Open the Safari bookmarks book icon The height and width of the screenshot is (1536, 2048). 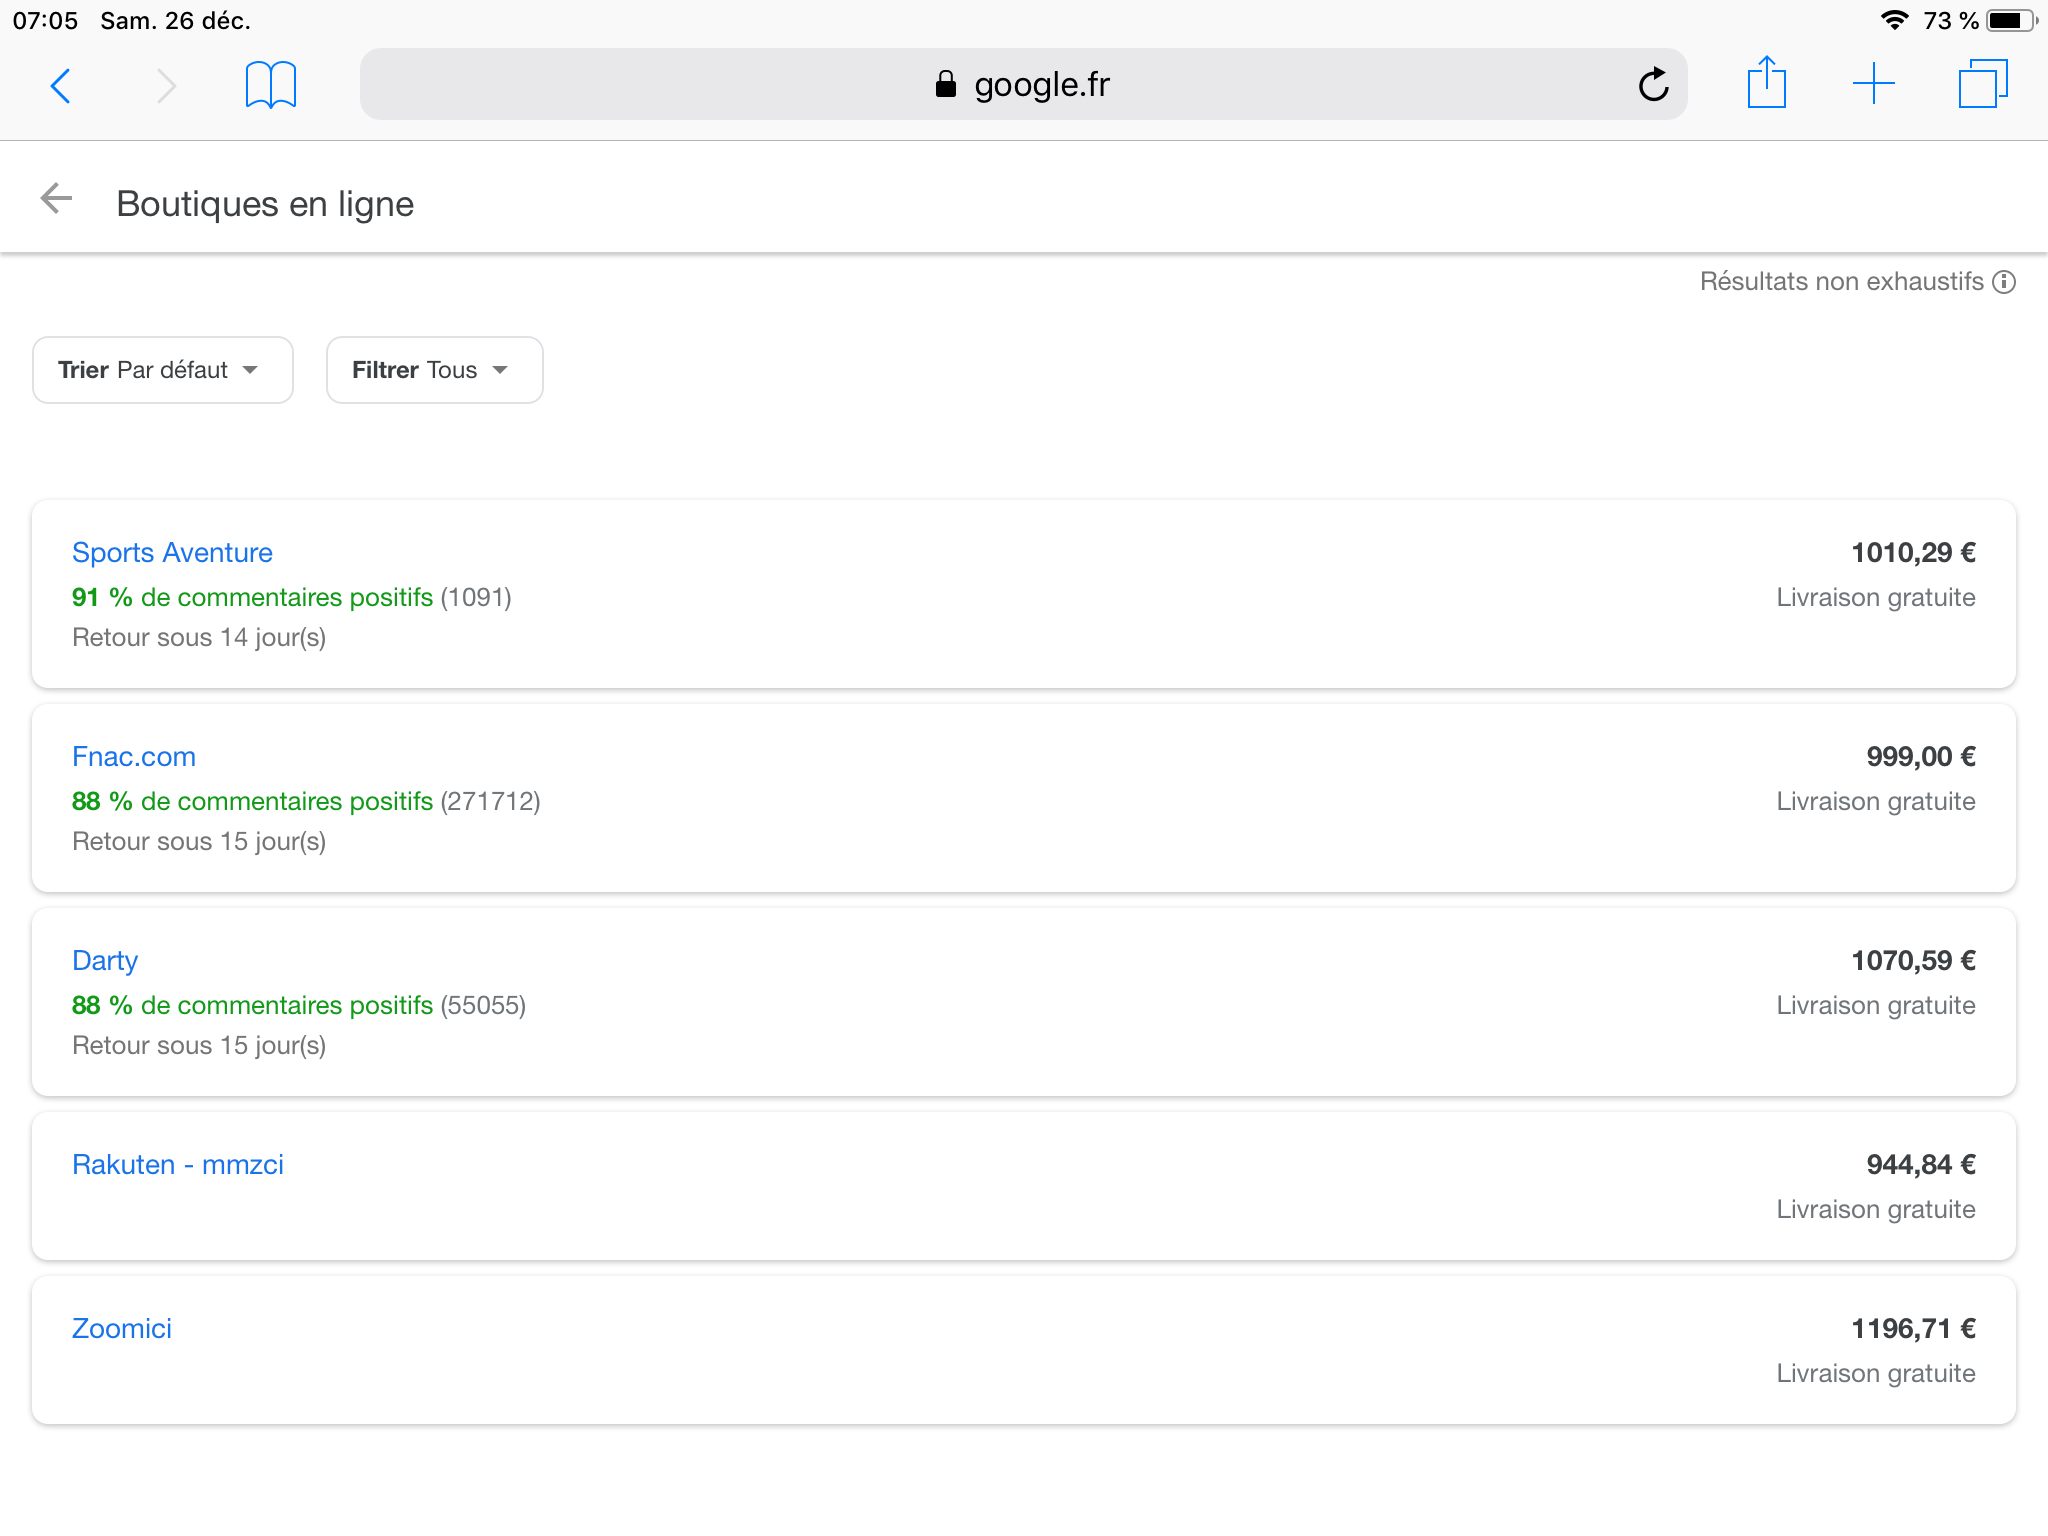pyautogui.click(x=270, y=85)
